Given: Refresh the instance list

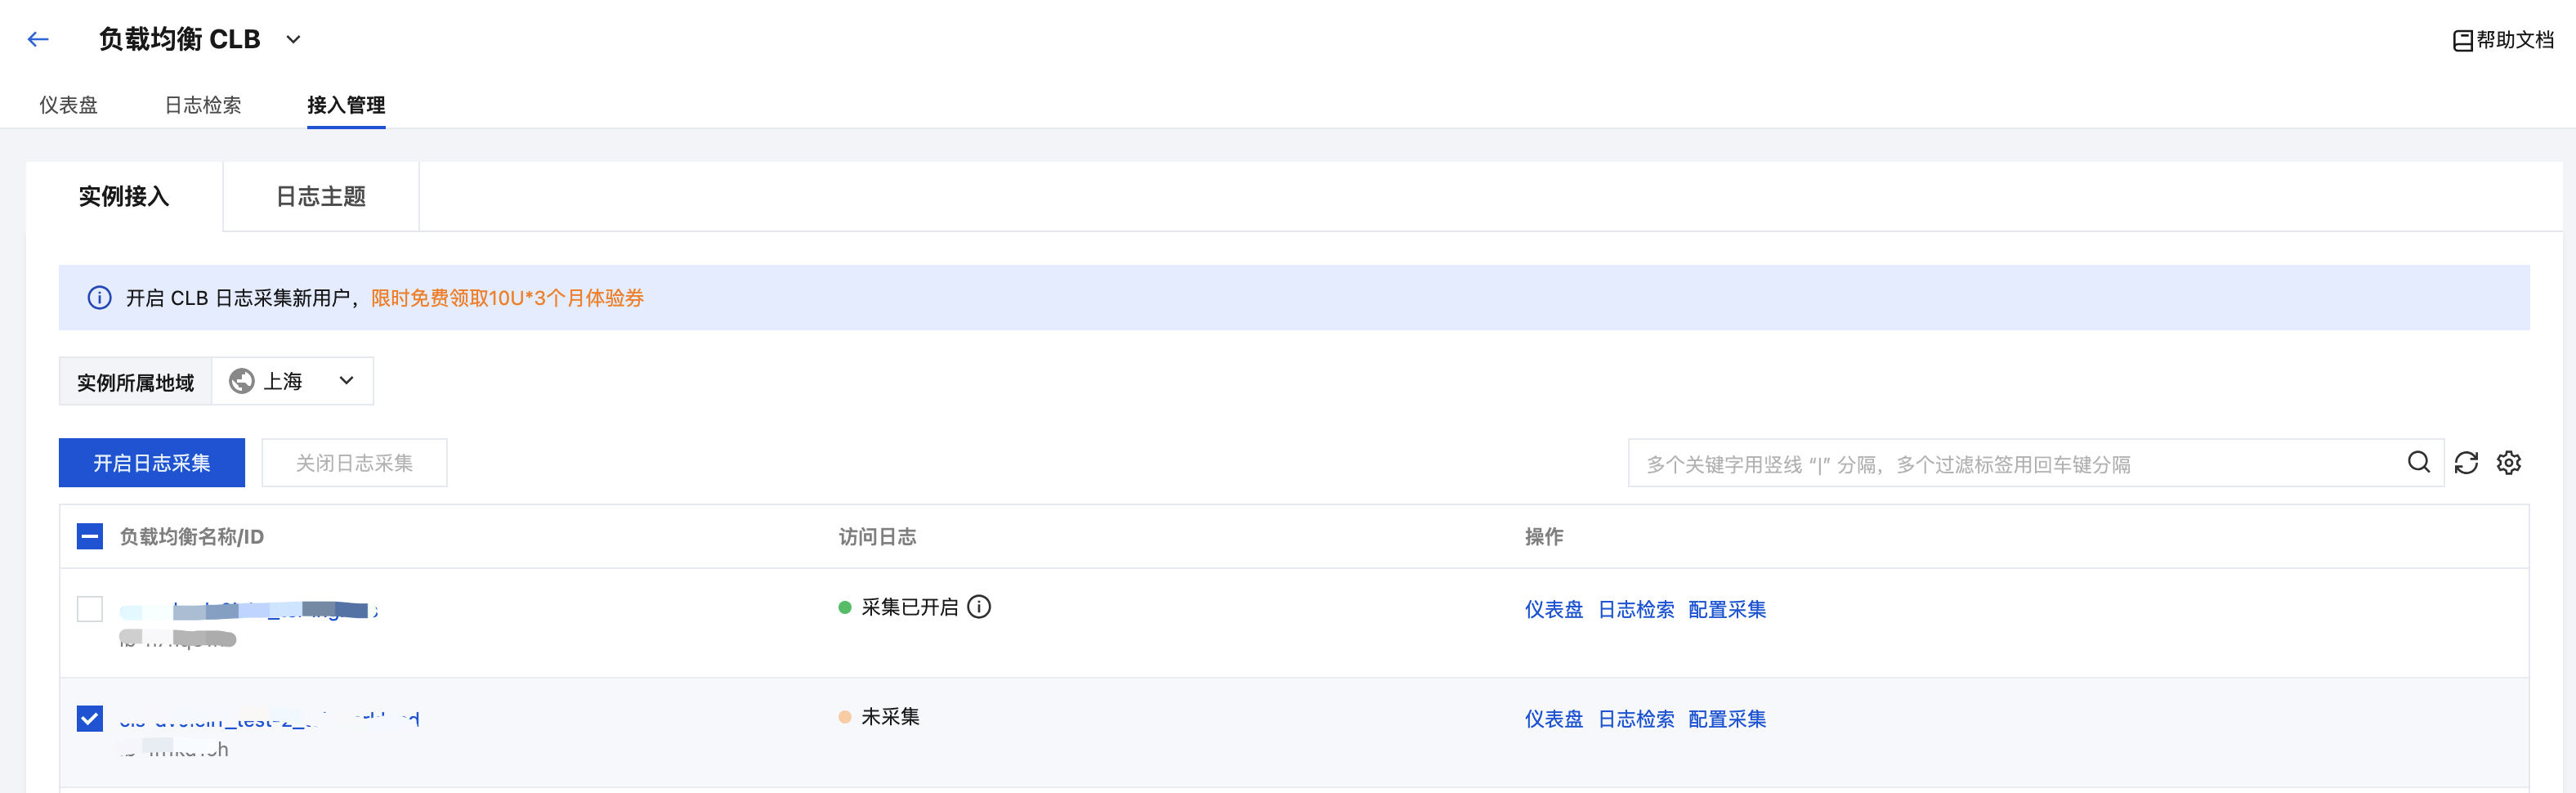Looking at the screenshot, I should (x=2466, y=463).
